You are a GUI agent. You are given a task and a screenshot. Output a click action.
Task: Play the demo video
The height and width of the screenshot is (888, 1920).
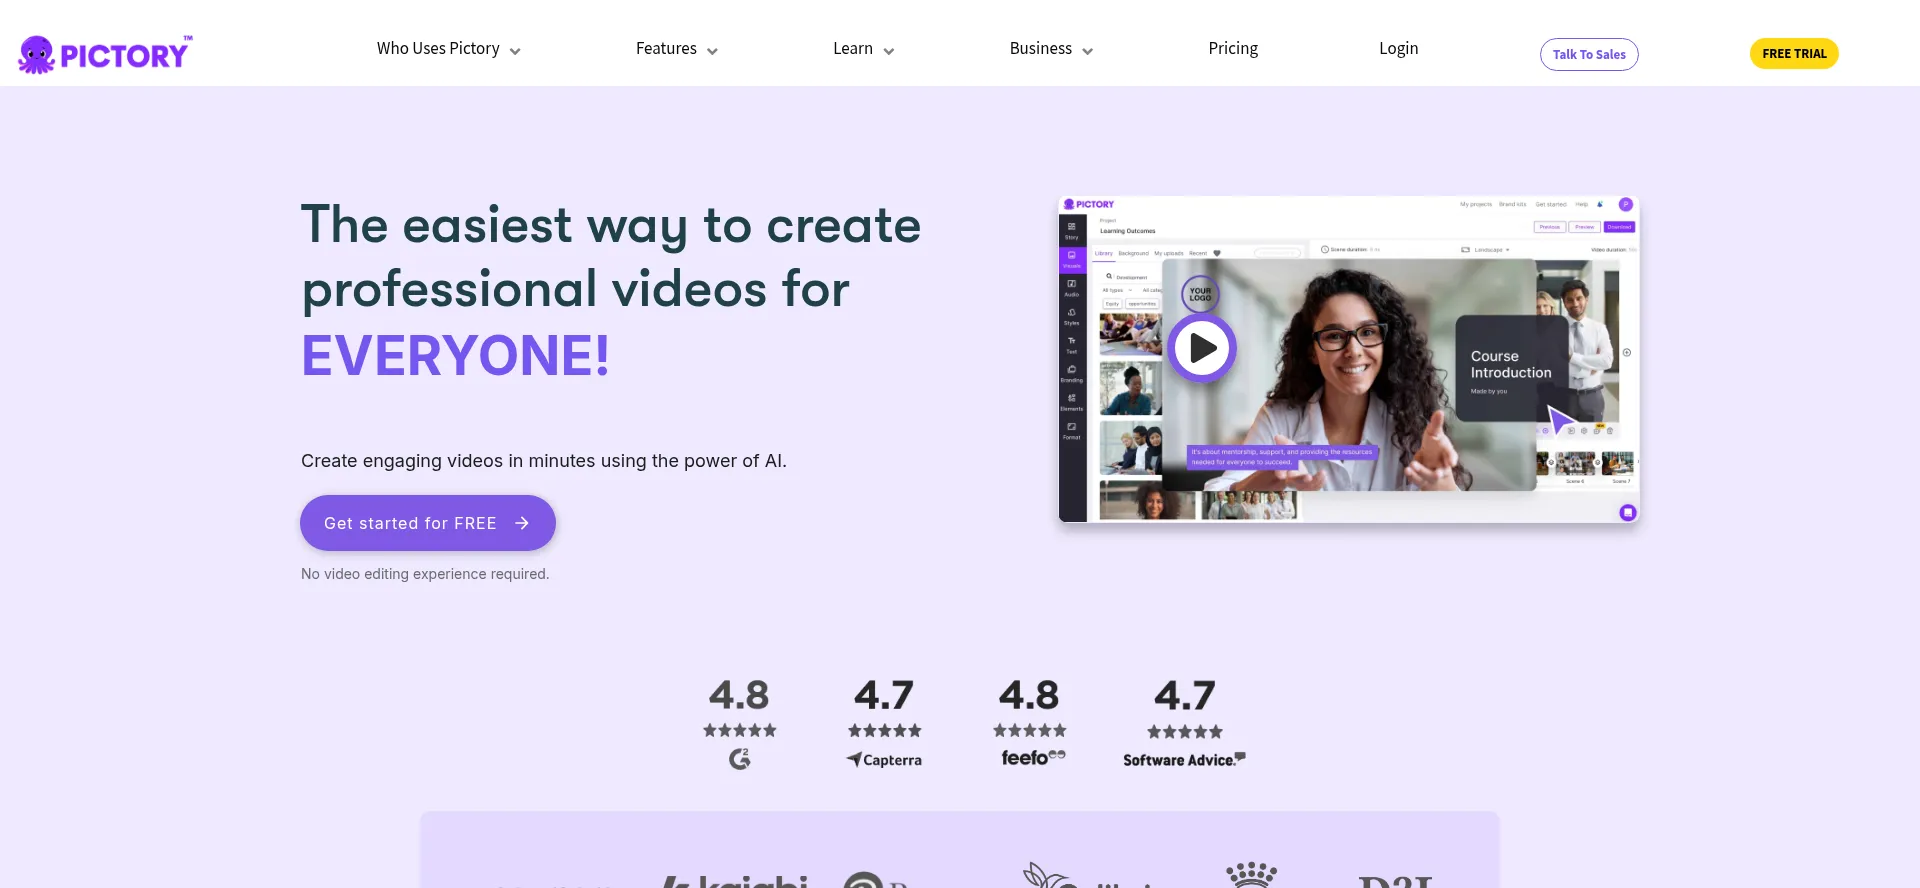(x=1202, y=348)
